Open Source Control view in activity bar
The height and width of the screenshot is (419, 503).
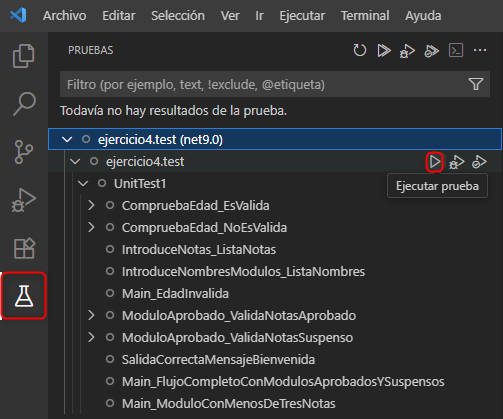pyautogui.click(x=24, y=152)
